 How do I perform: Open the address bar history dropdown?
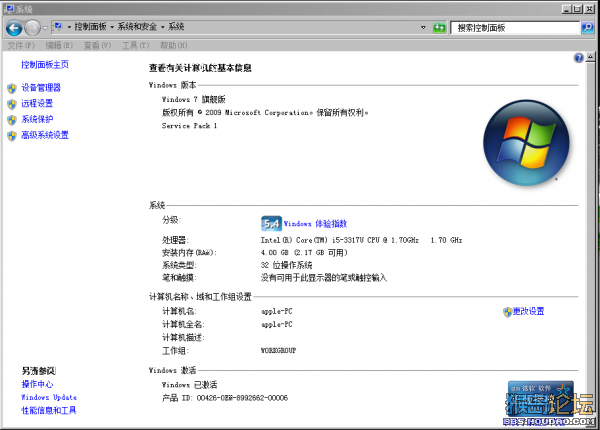click(423, 27)
